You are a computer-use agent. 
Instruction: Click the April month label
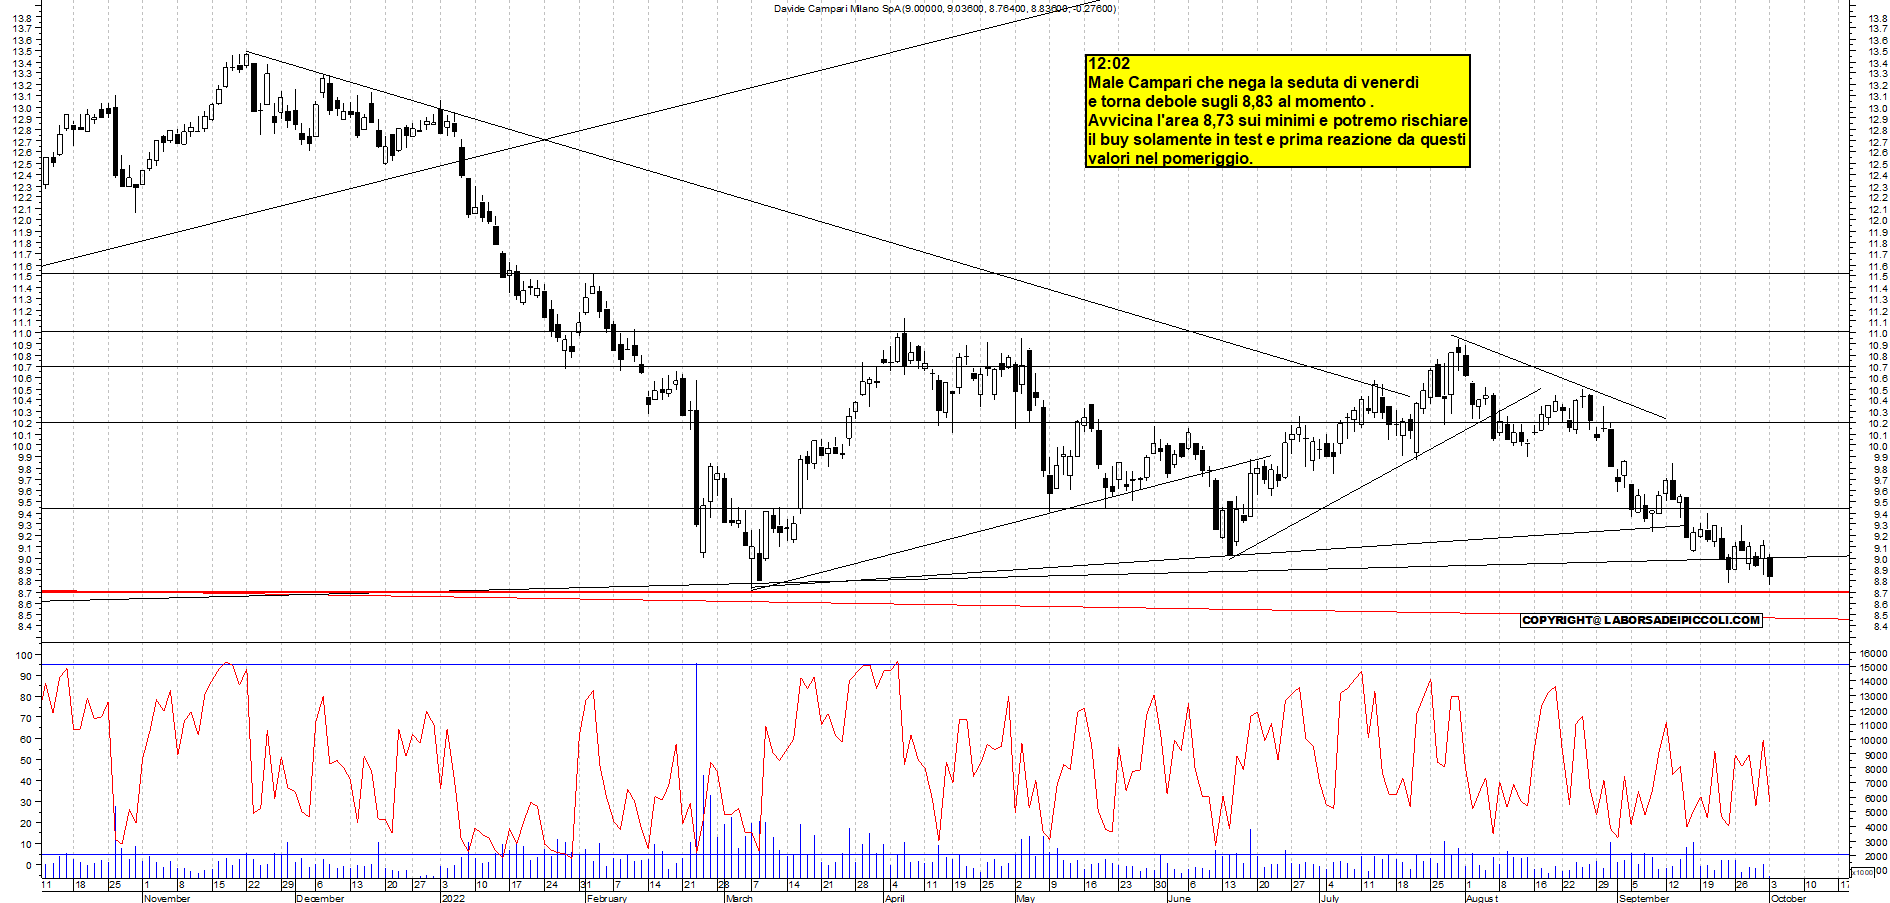894,898
